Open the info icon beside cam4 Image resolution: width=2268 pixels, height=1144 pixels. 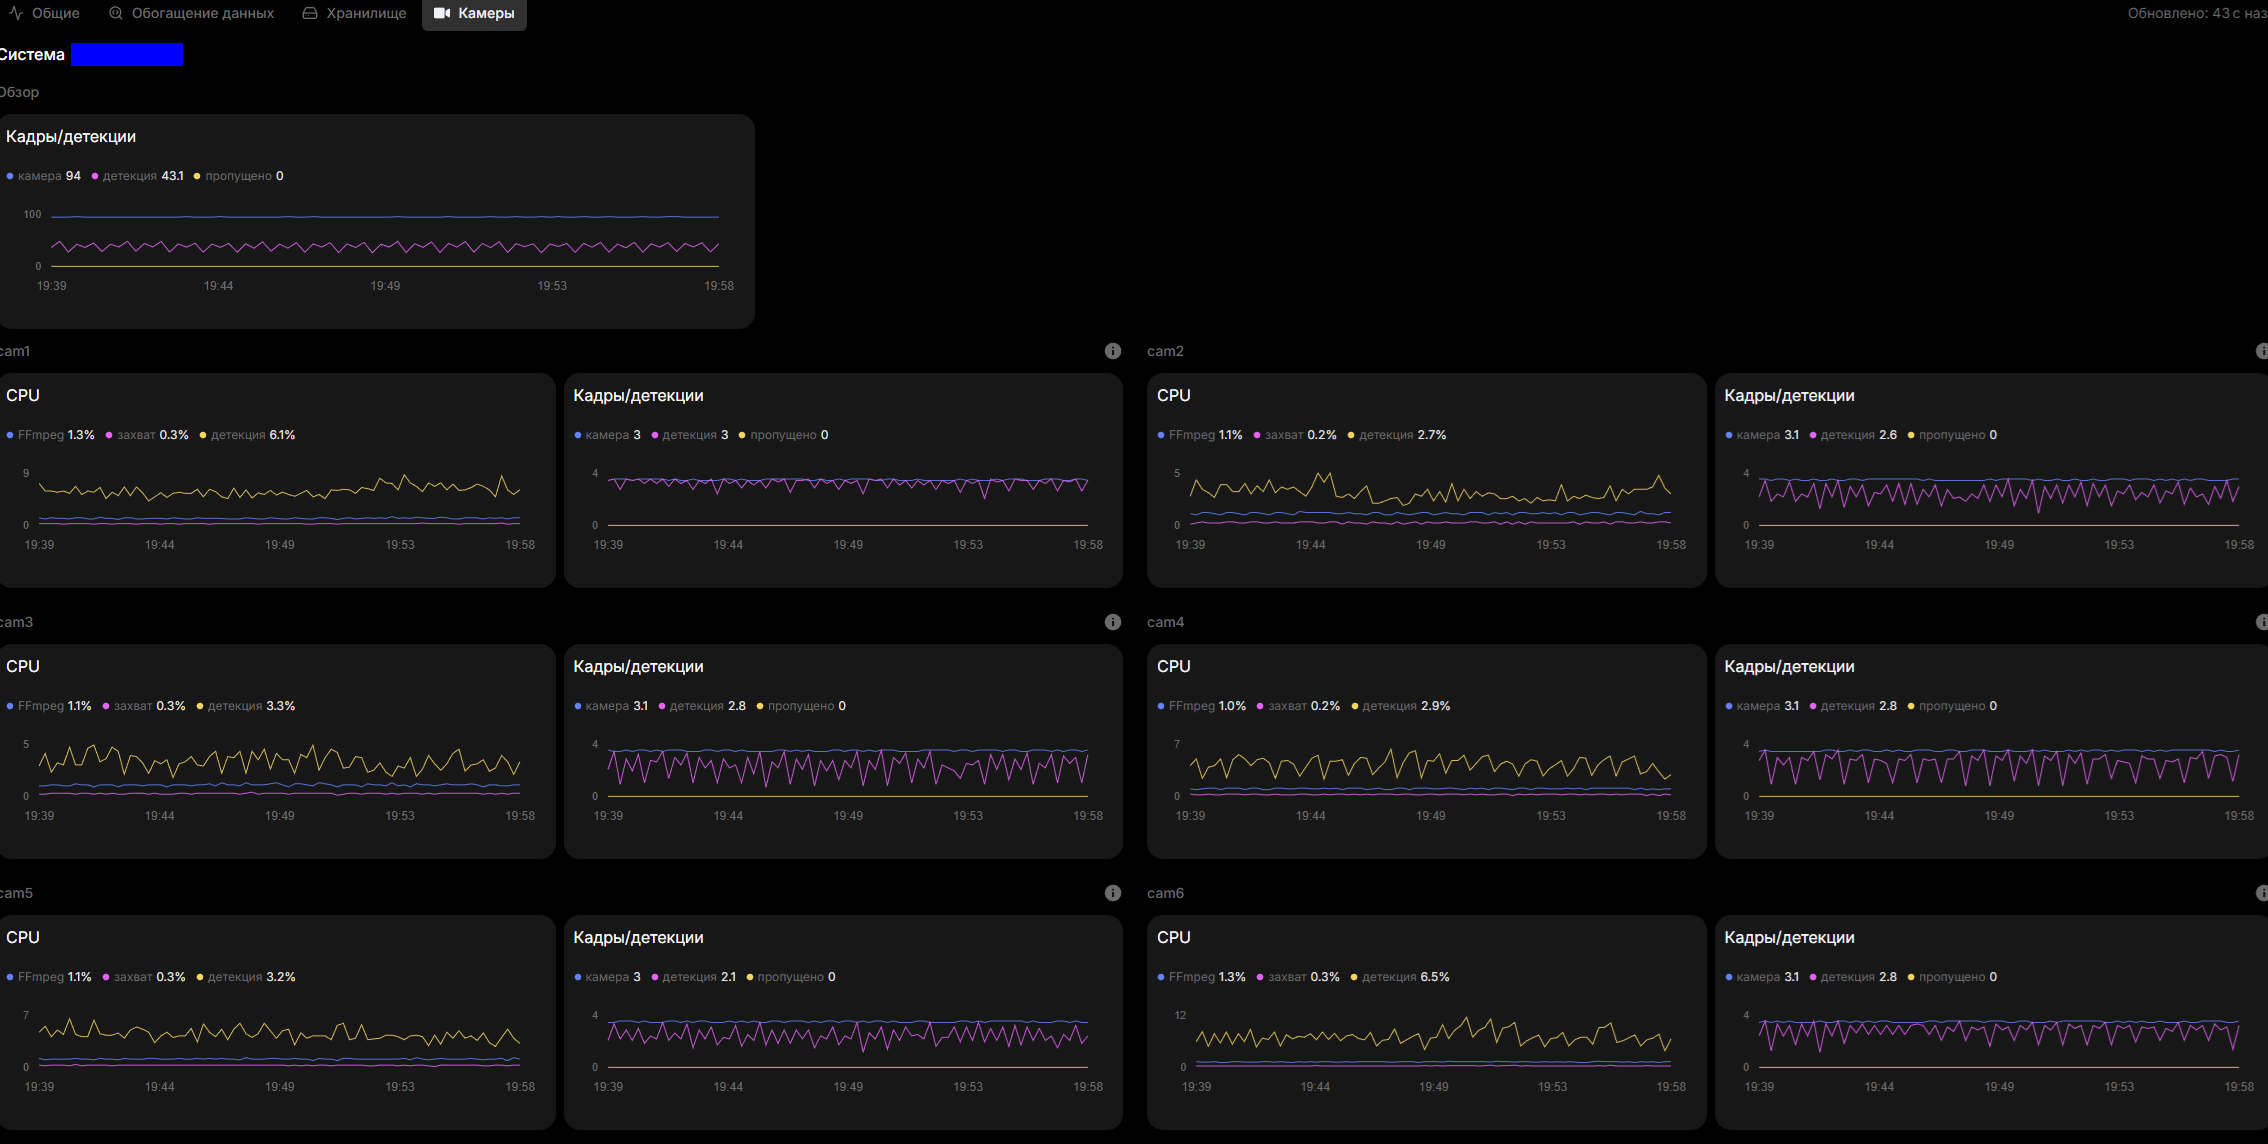pyautogui.click(x=2261, y=622)
